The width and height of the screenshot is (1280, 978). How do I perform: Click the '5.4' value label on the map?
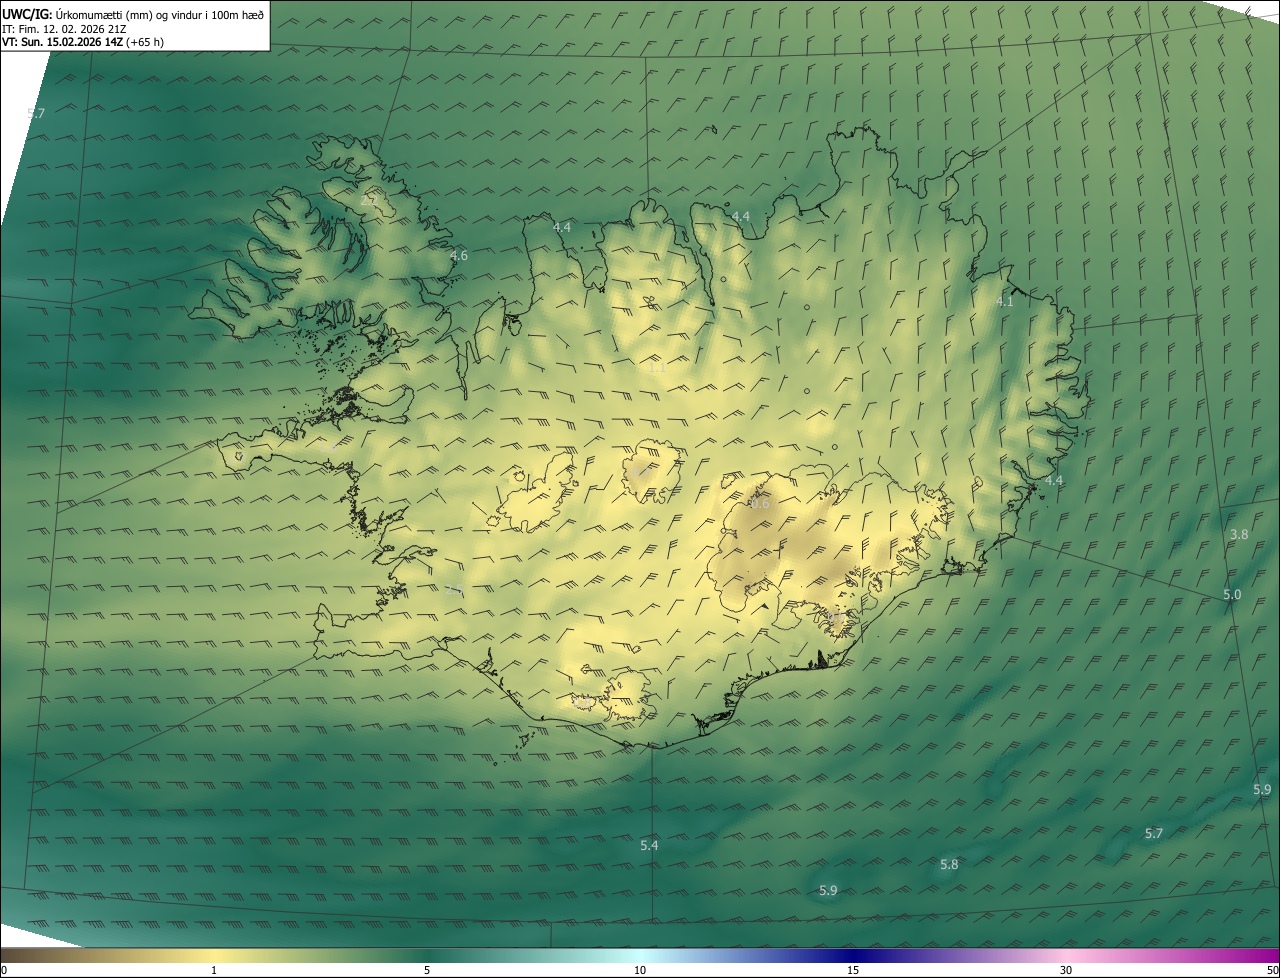click(649, 846)
